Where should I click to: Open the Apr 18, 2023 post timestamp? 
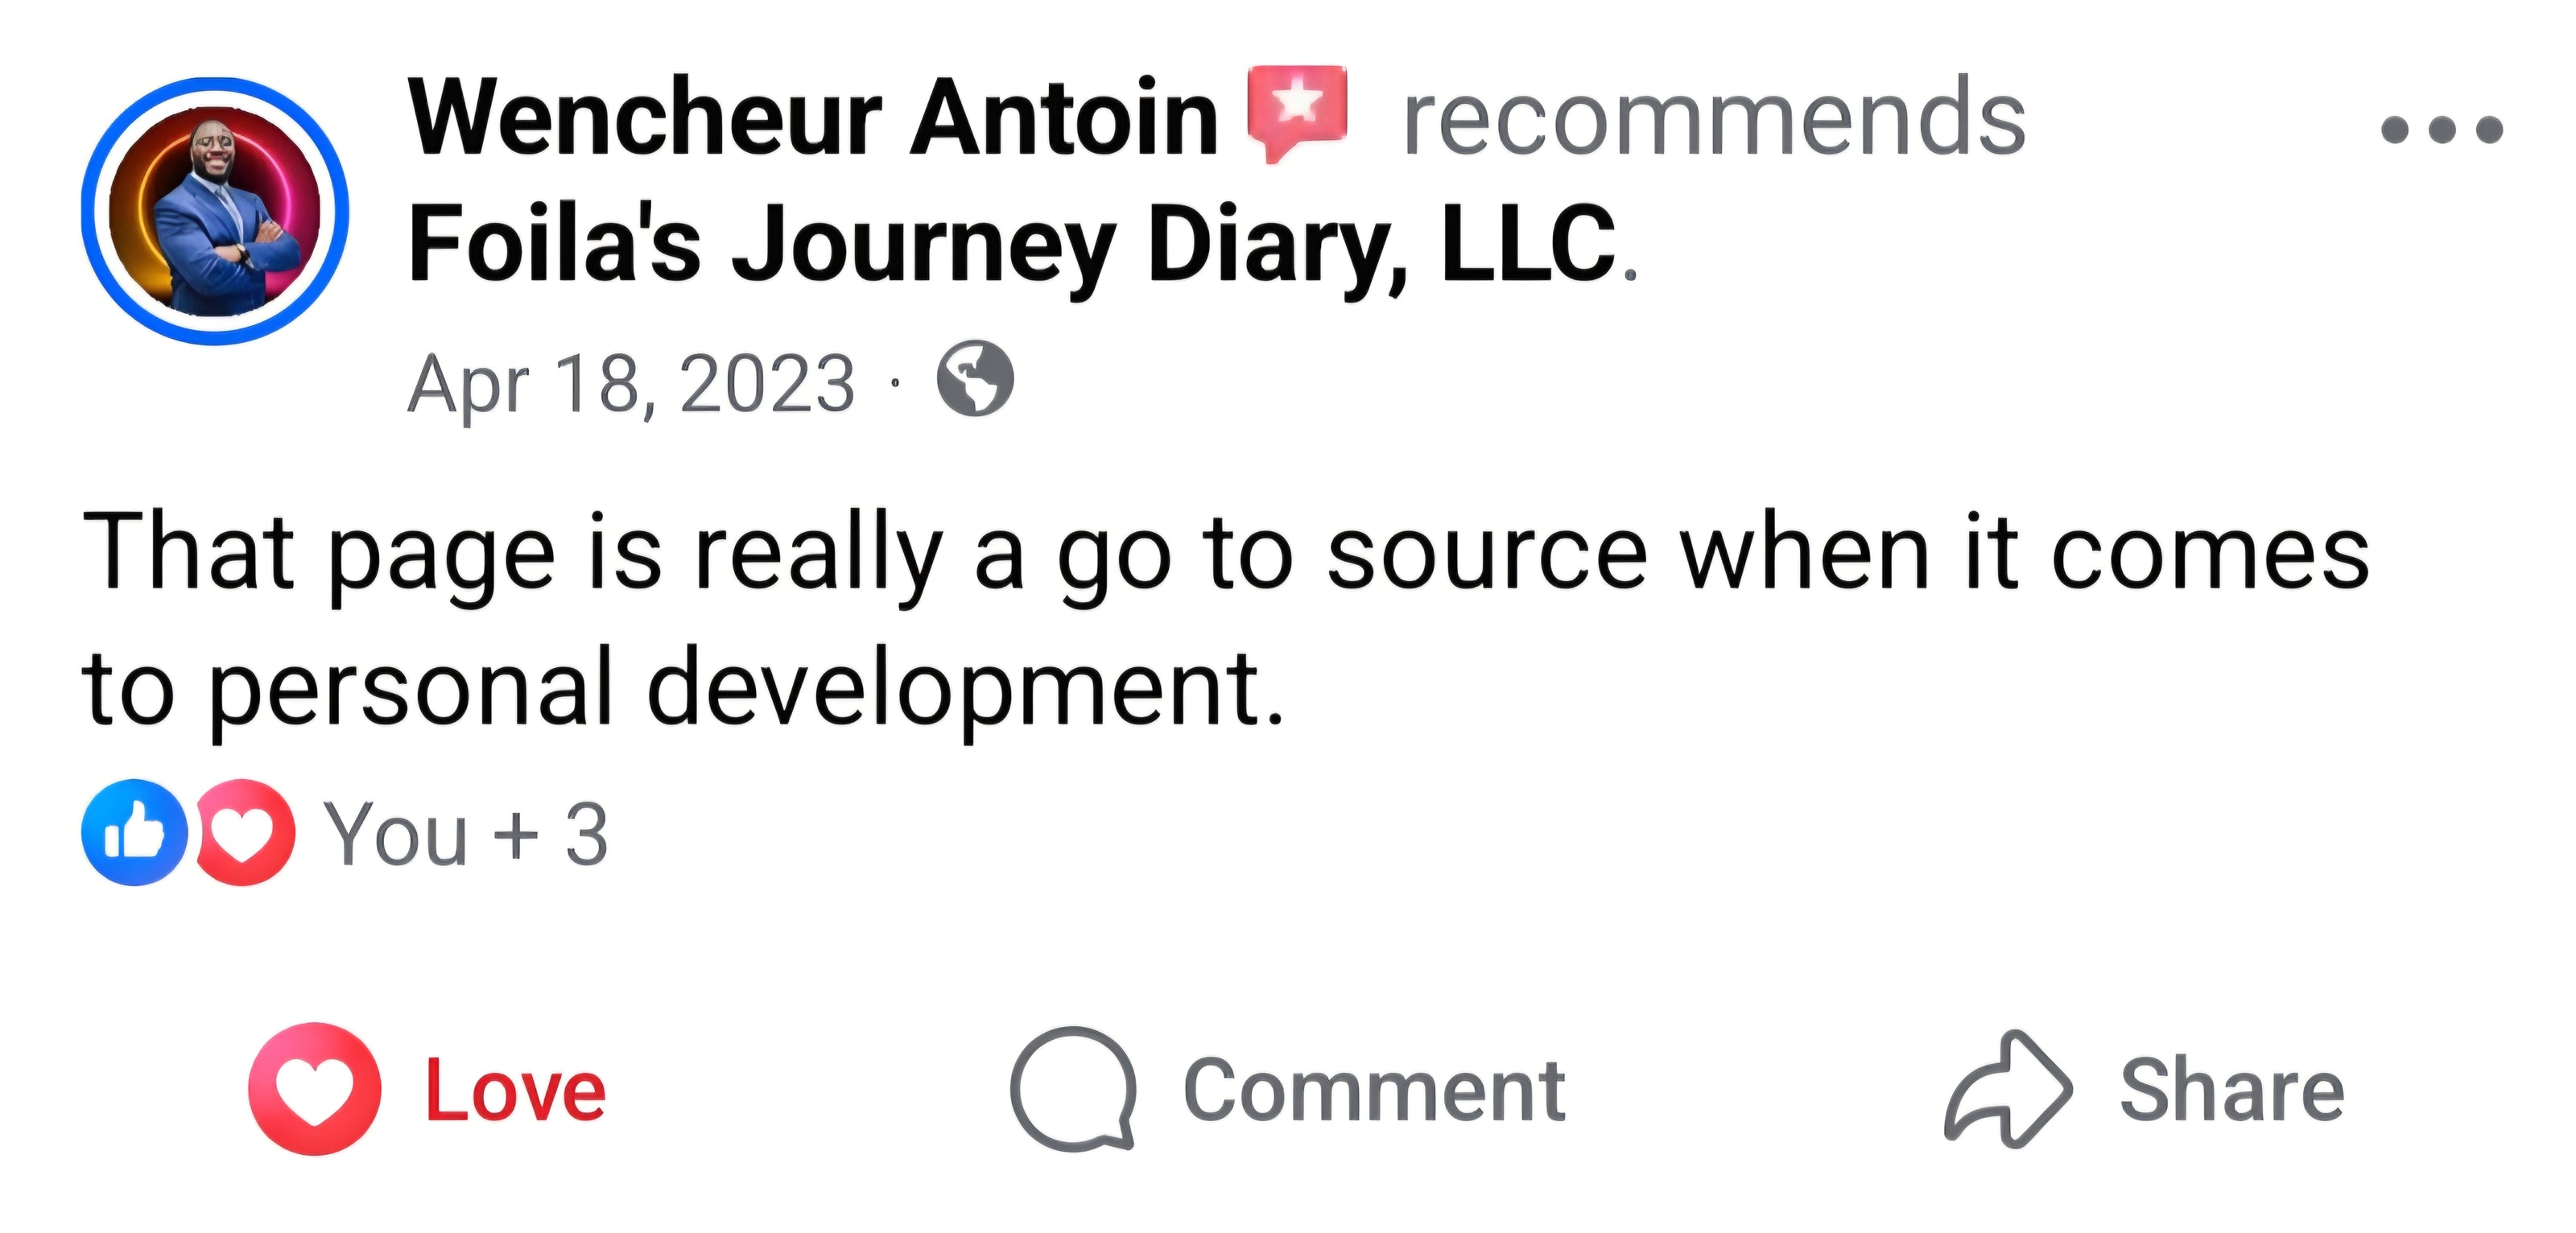coord(631,383)
